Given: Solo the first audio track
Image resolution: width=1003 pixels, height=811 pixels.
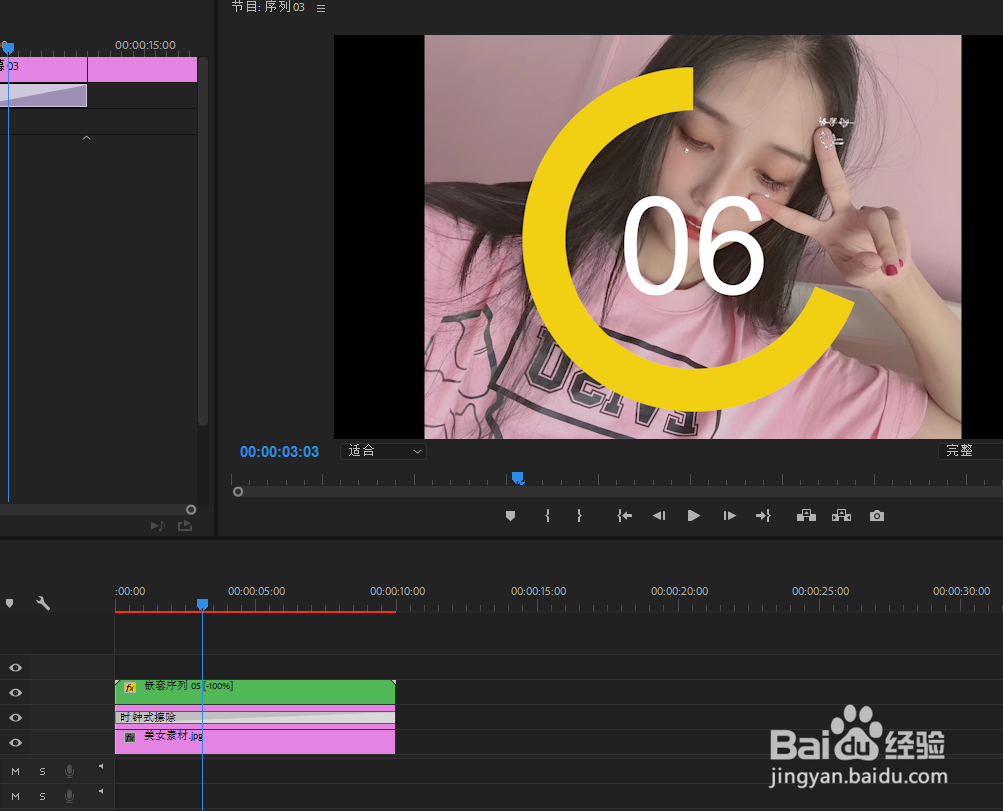Looking at the screenshot, I should 42,771.
